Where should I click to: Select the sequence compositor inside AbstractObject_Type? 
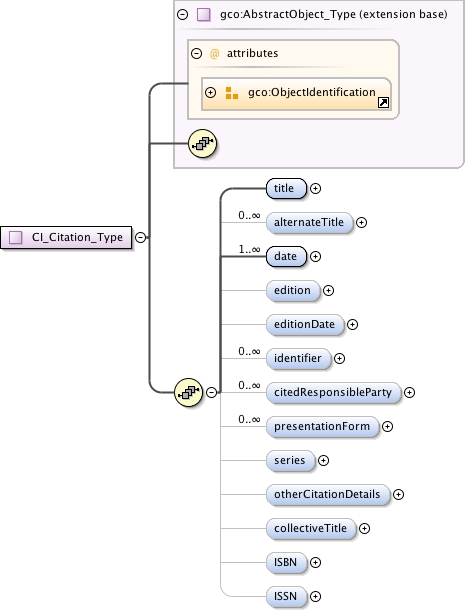coord(203,144)
